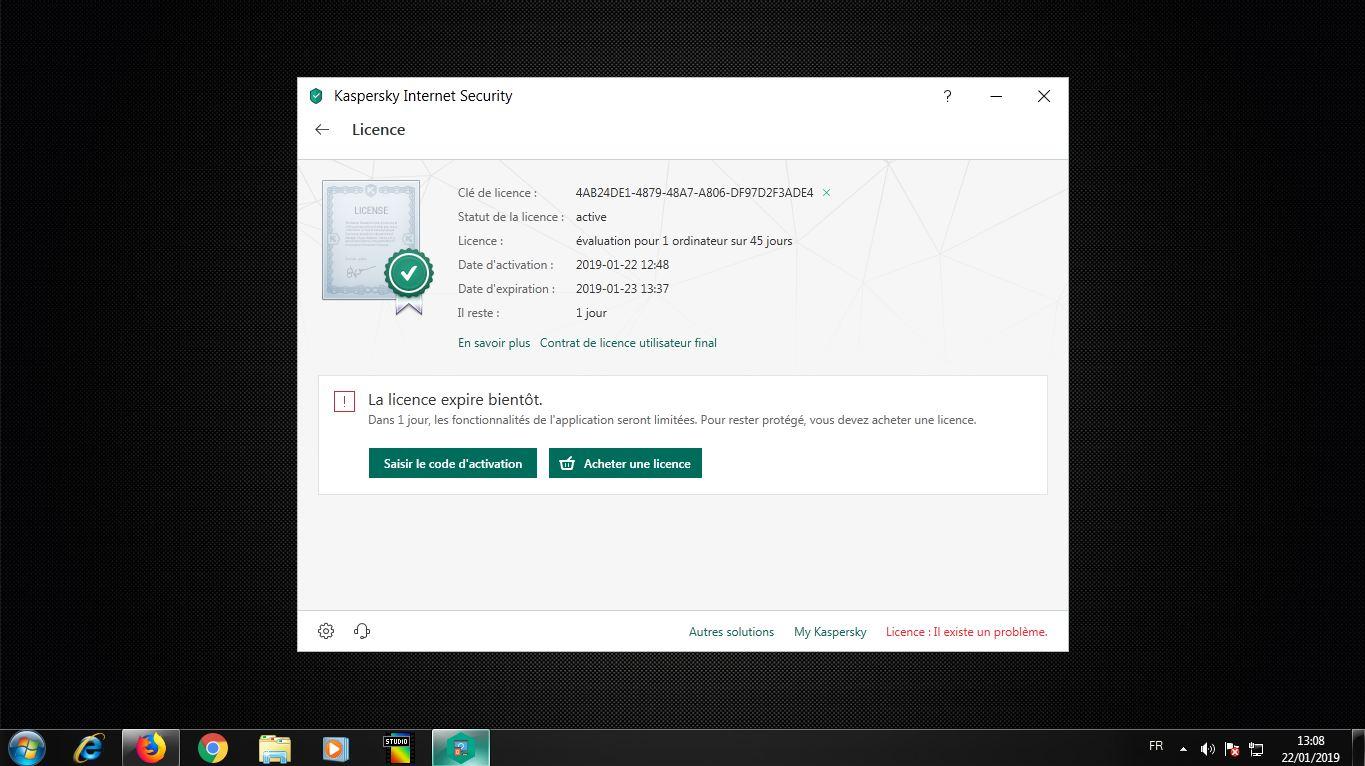This screenshot has width=1365, height=766.
Task: Open Kaspersky settings gear icon
Action: click(x=326, y=631)
